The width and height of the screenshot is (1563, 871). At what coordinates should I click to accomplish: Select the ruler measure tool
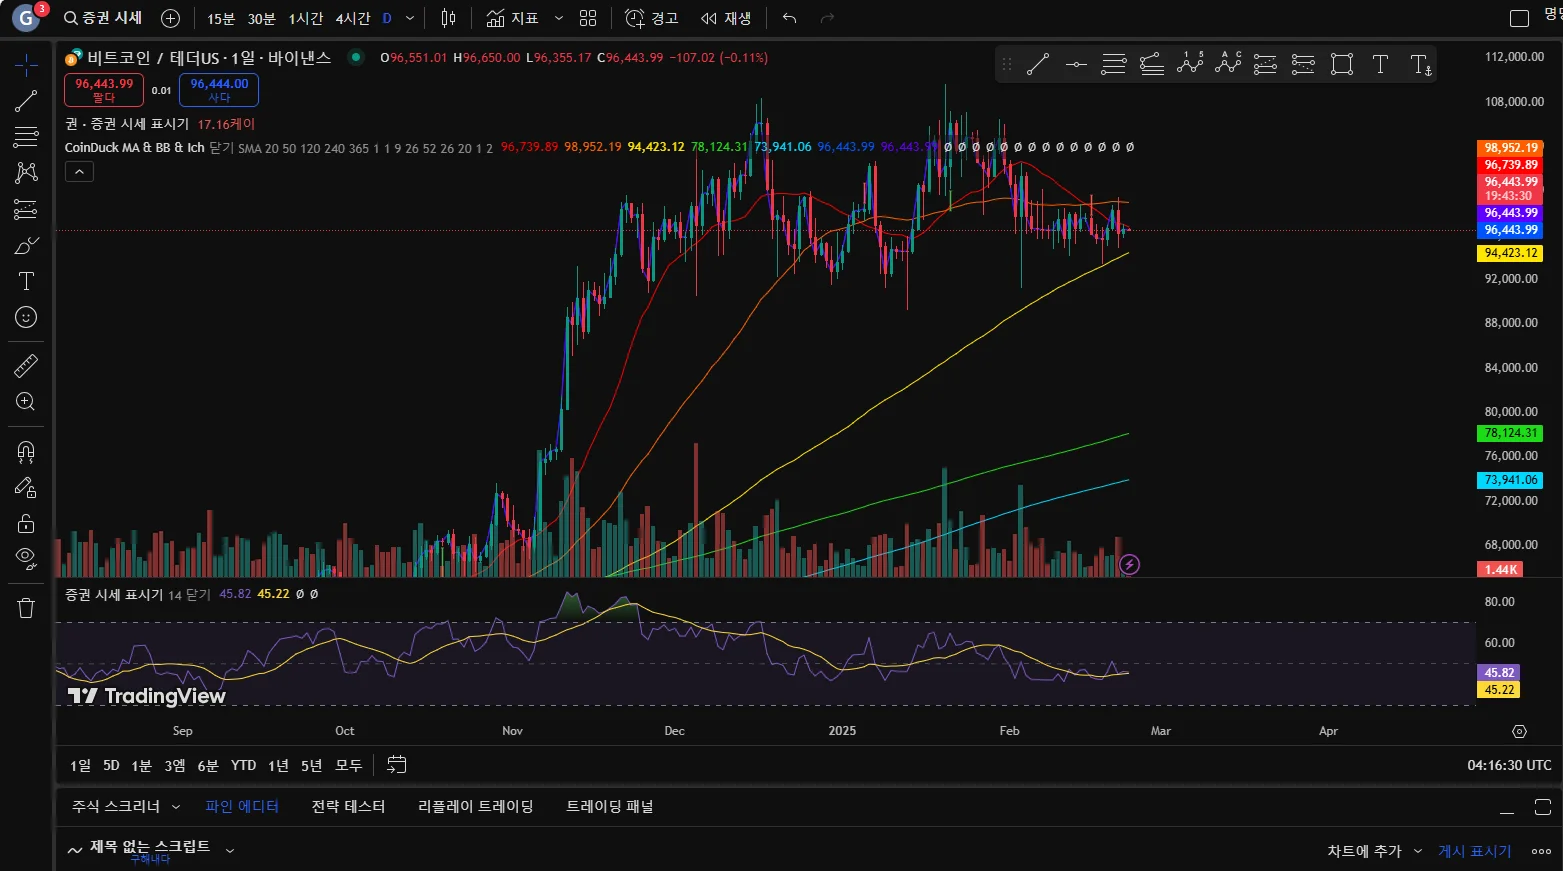tap(26, 366)
